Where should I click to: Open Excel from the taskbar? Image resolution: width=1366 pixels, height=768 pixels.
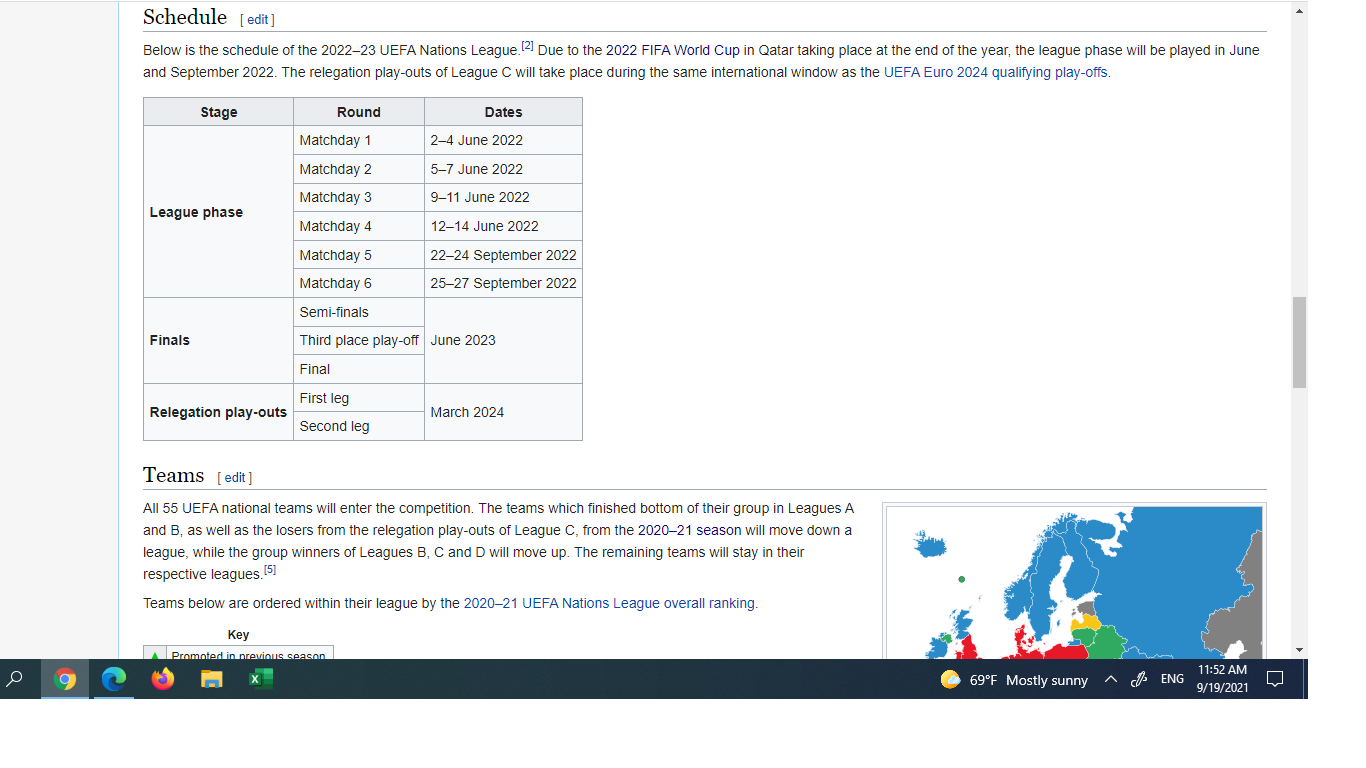click(261, 679)
